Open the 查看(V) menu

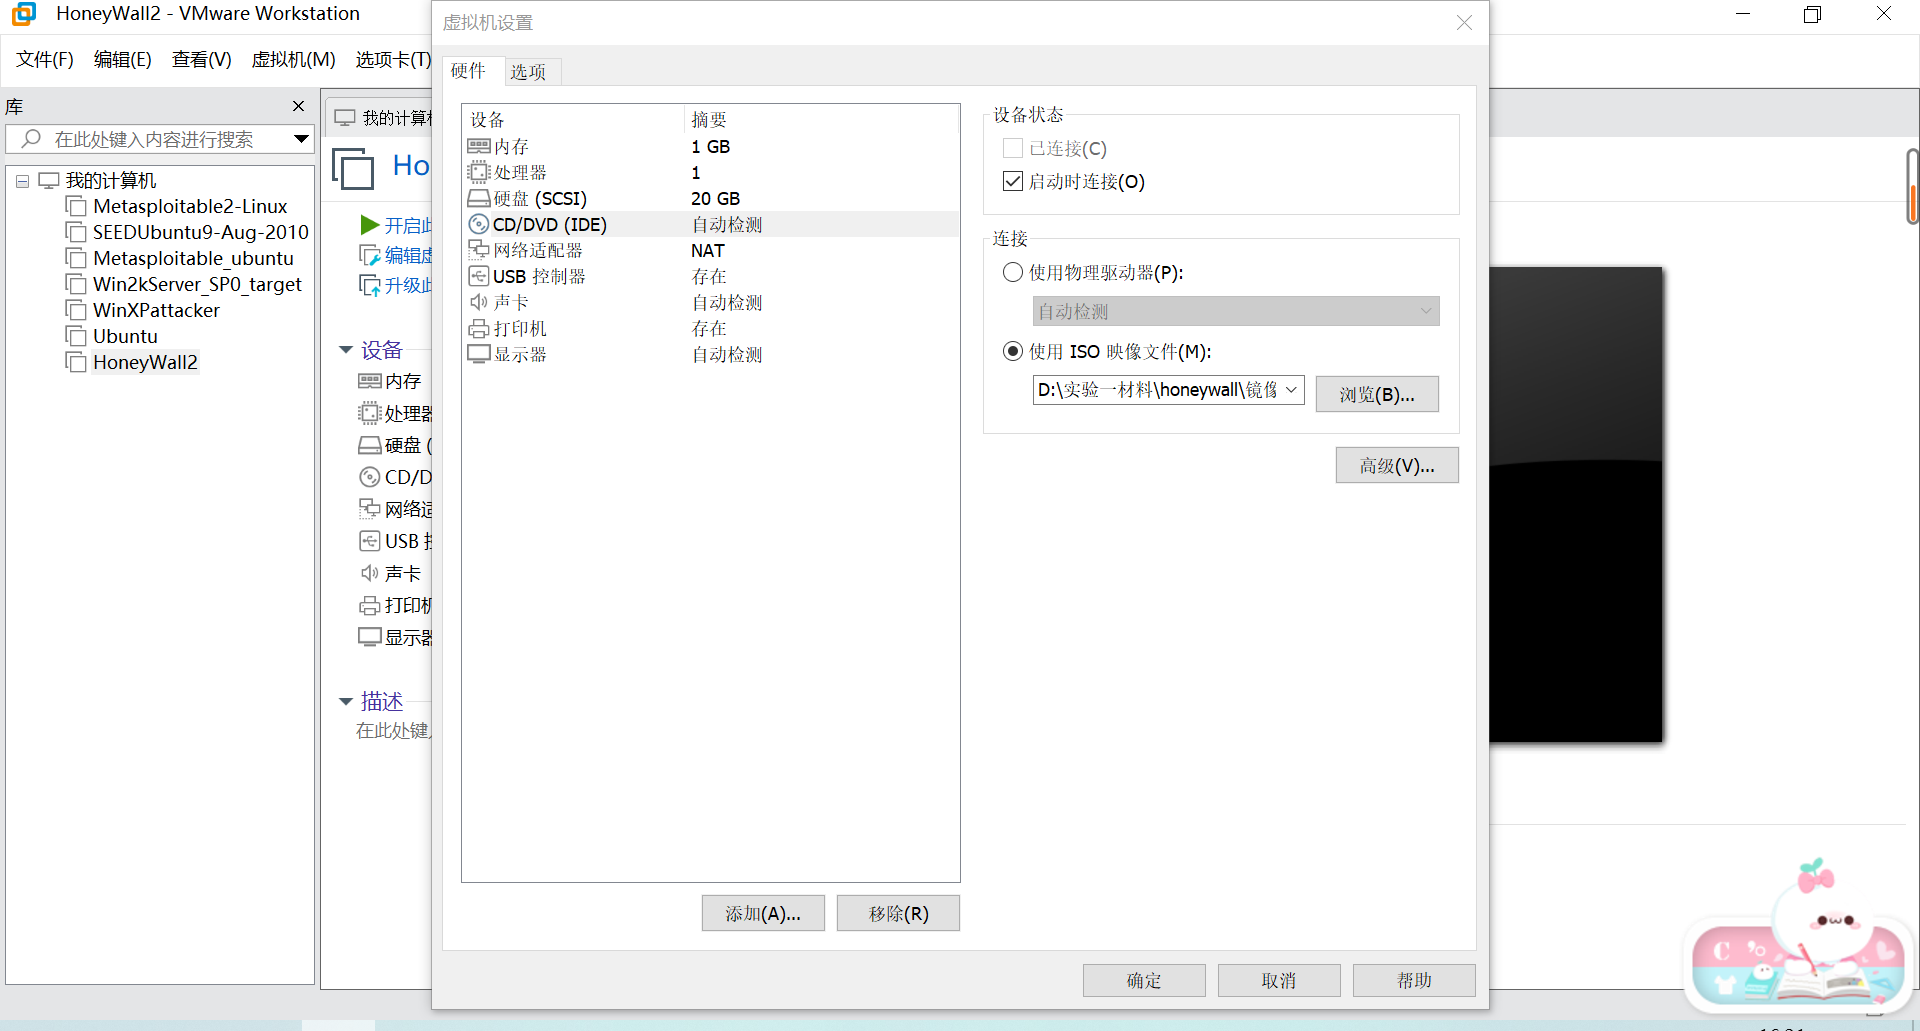point(201,59)
